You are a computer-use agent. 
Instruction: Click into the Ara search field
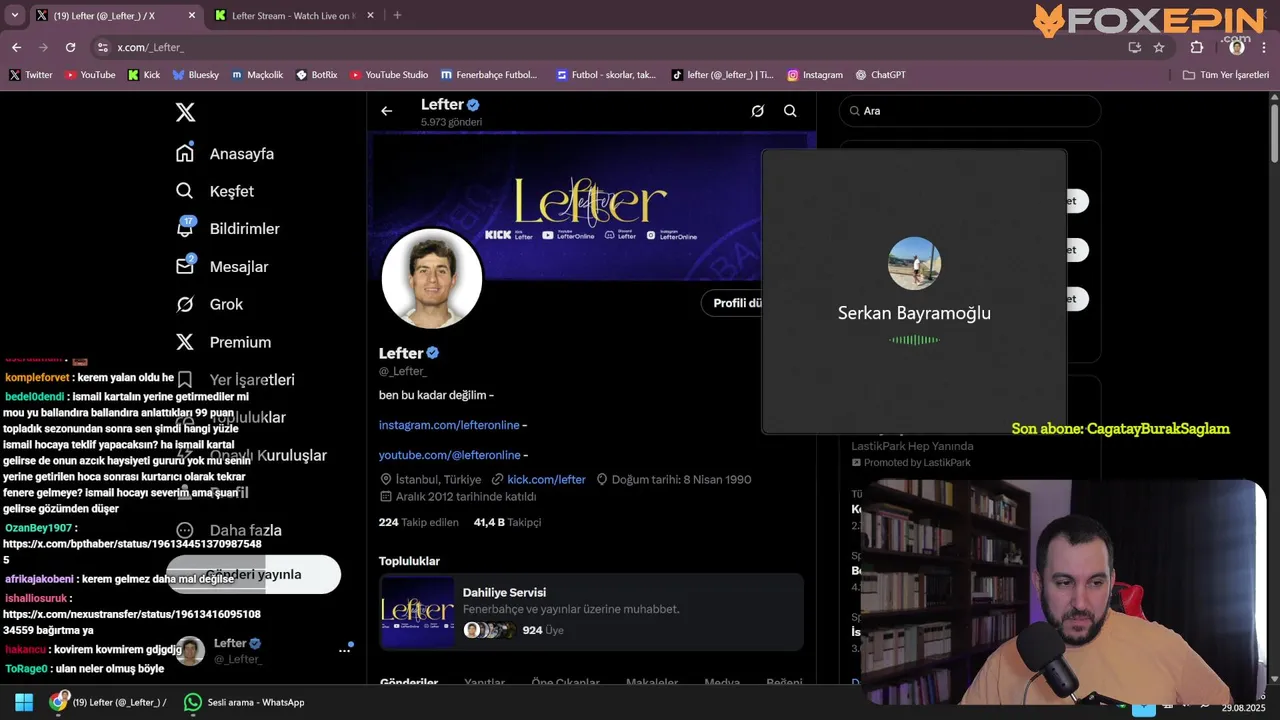click(x=969, y=111)
